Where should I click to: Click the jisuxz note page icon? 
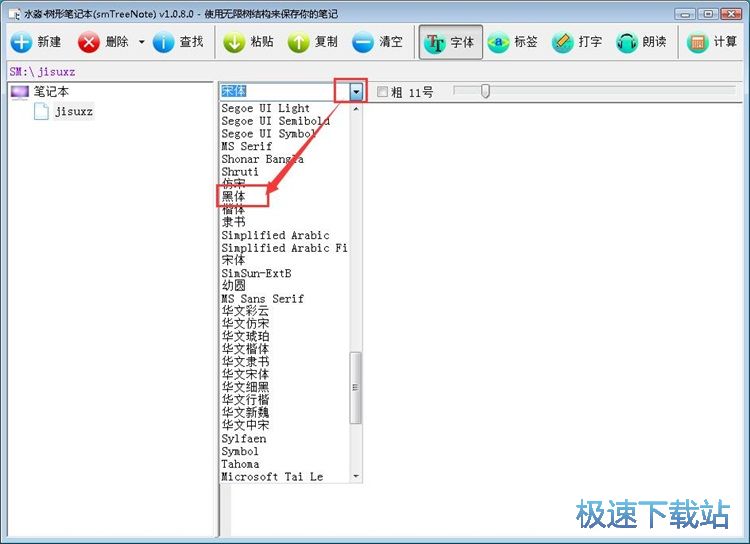click(41, 111)
